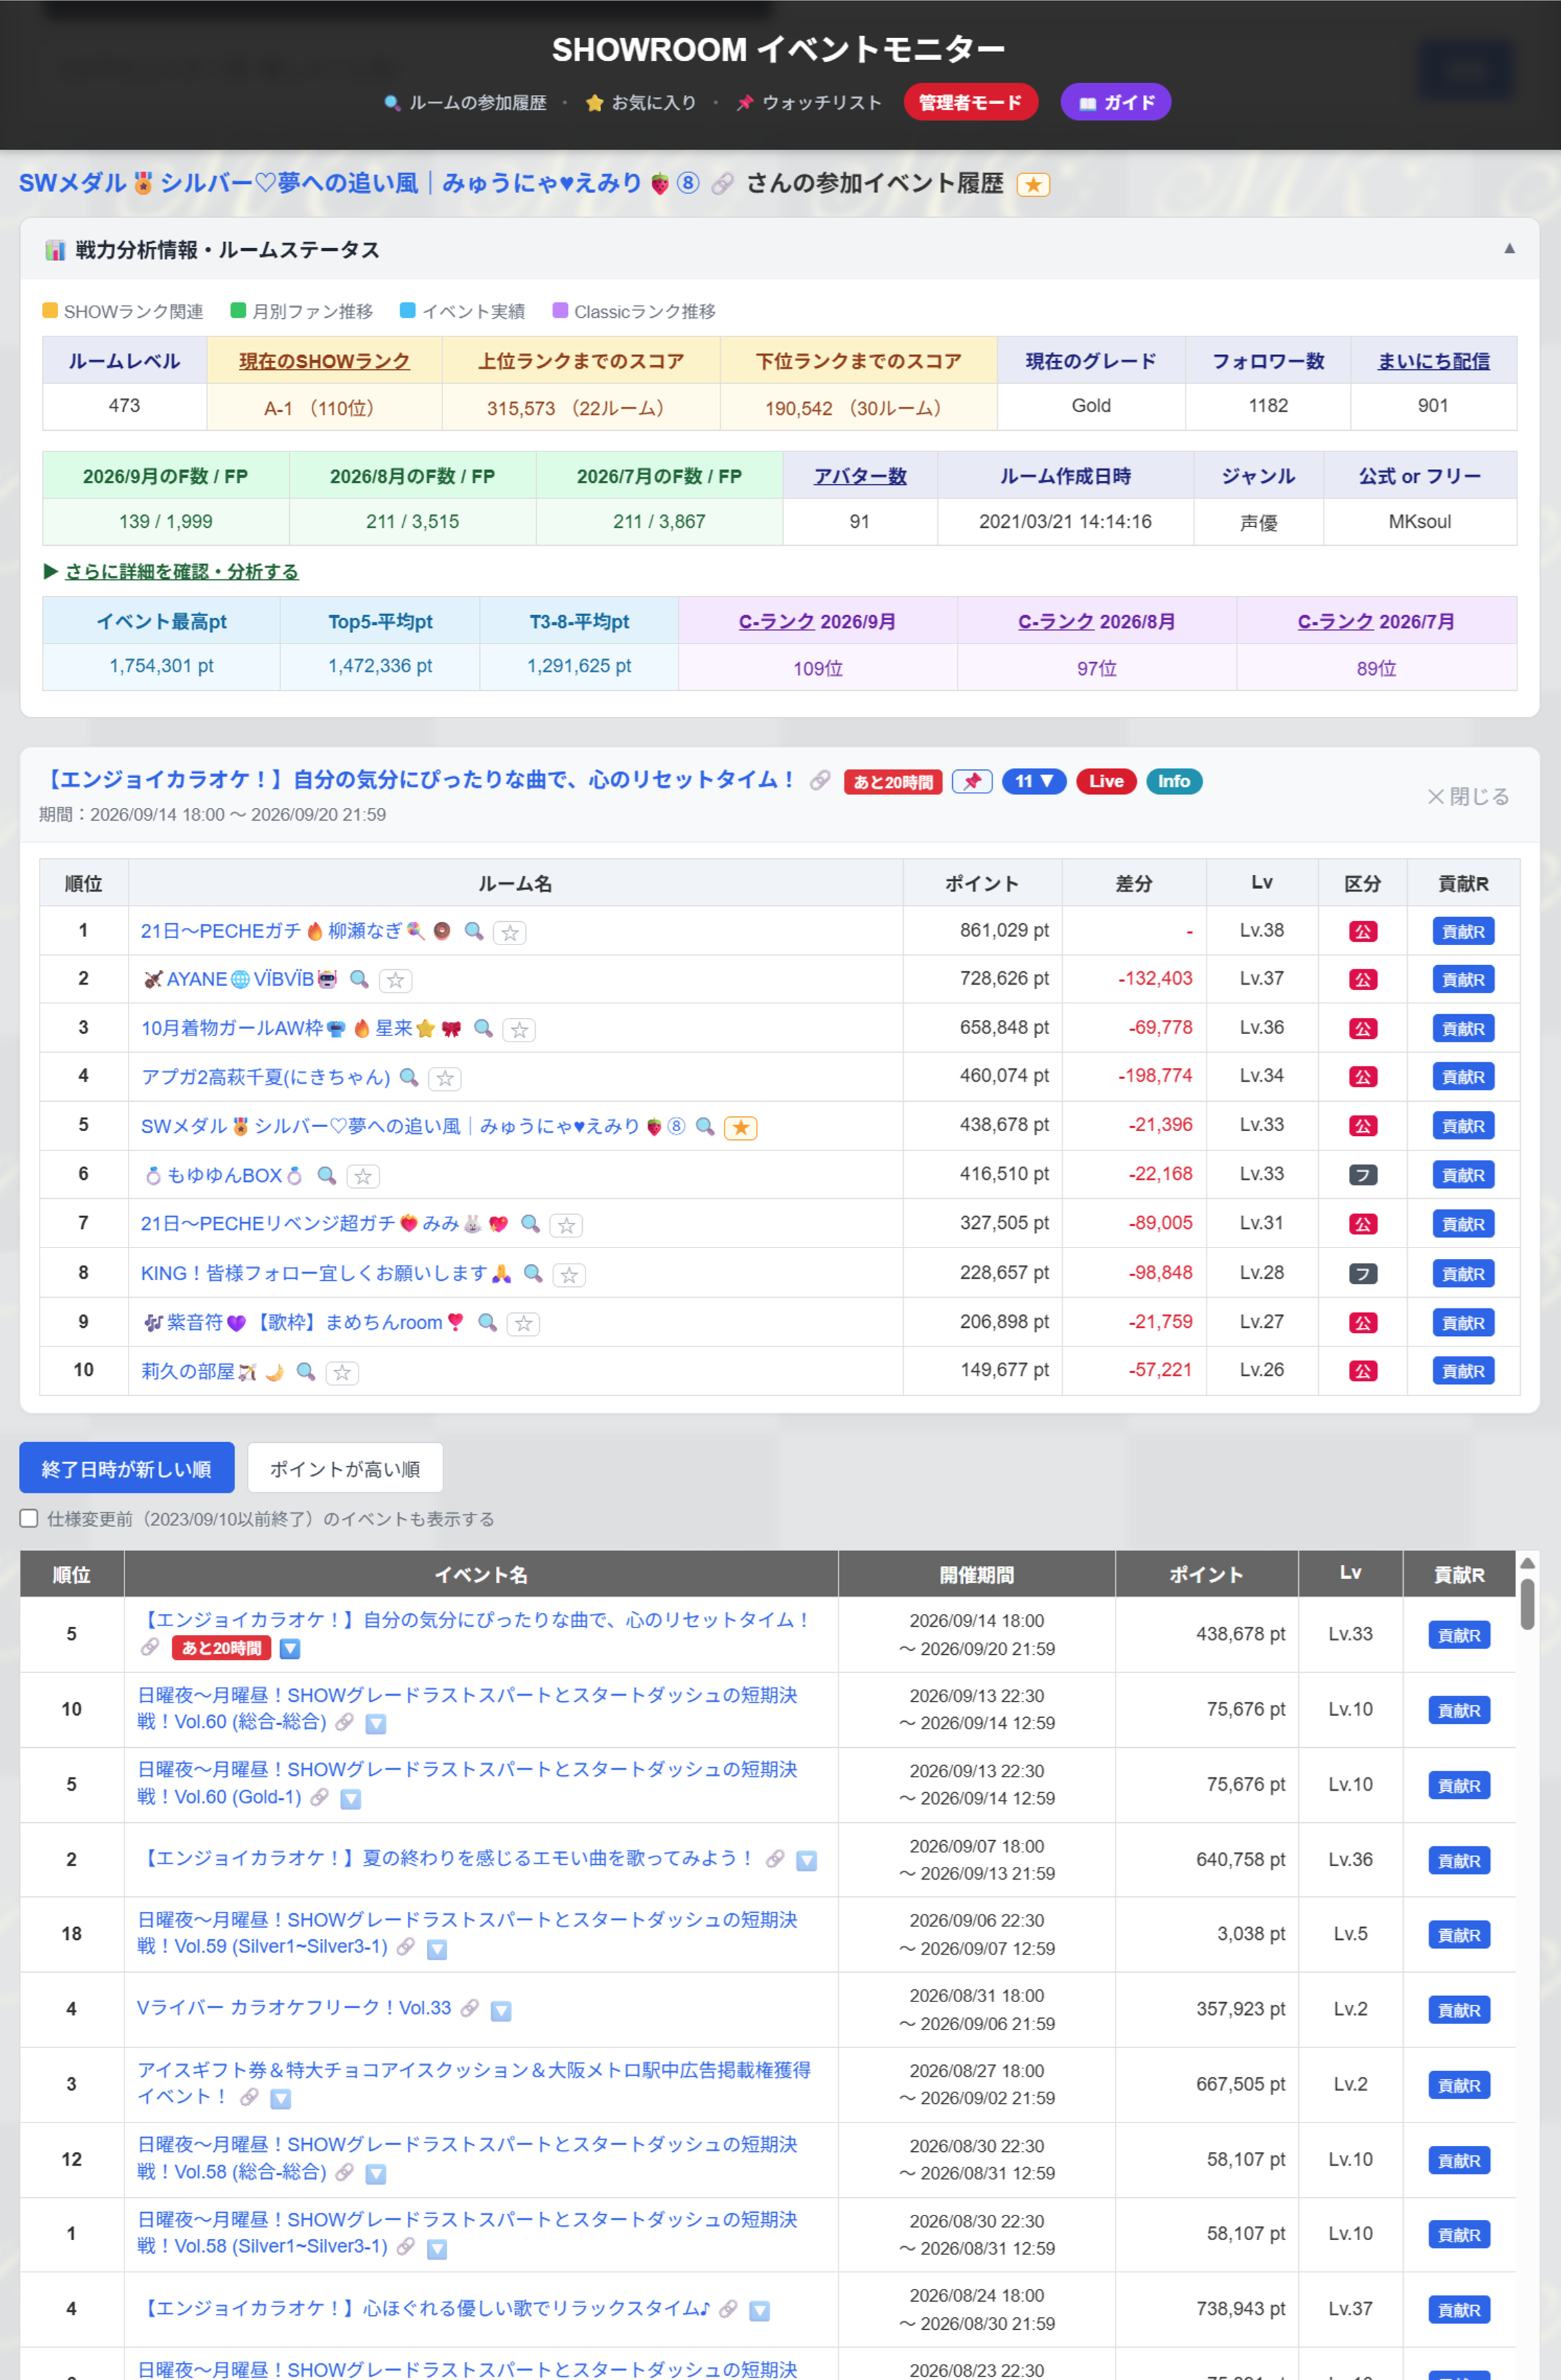
Task: Click the event history table scrollbar thumb
Action: 1527,1603
